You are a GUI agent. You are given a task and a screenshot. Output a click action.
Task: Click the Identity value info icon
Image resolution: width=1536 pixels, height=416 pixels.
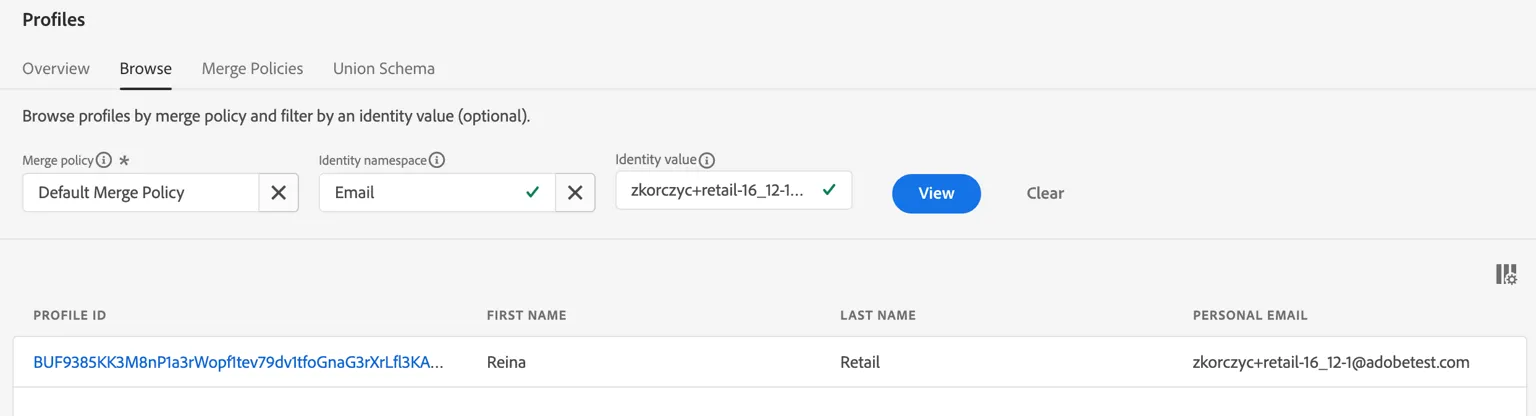tap(707, 160)
